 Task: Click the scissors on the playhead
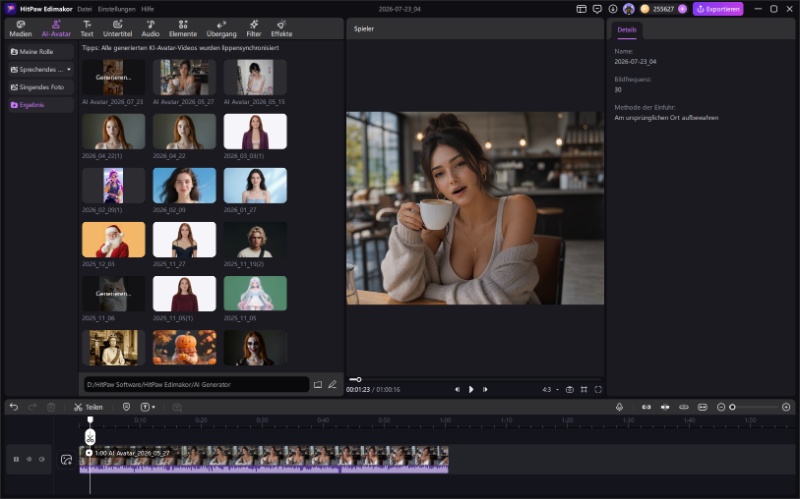[x=90, y=437]
